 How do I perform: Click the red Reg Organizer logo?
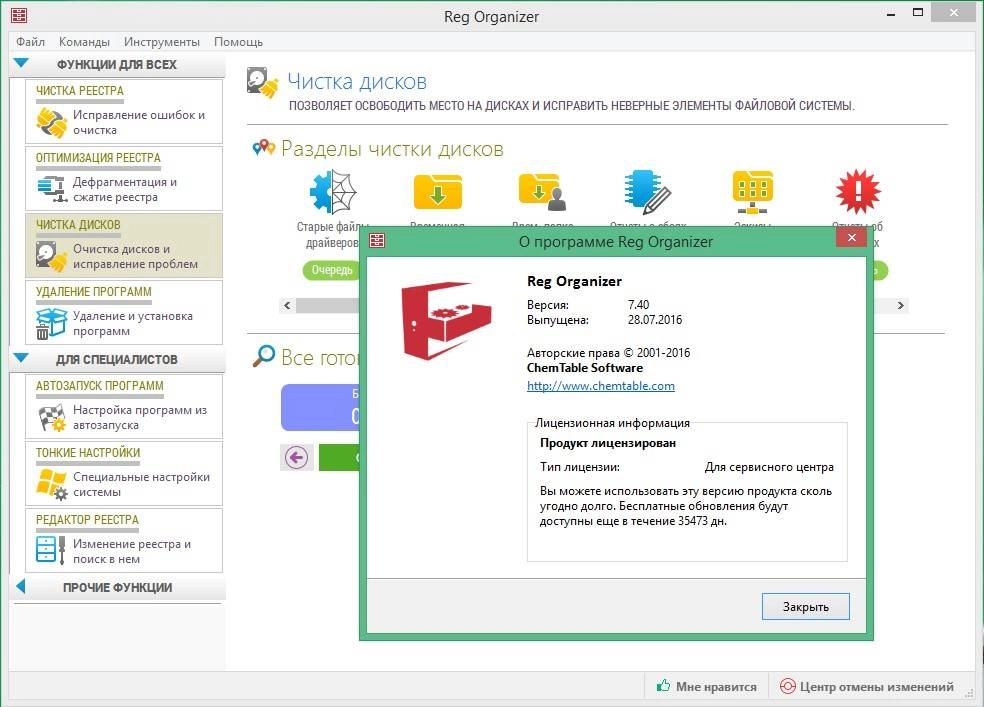pyautogui.click(x=446, y=321)
